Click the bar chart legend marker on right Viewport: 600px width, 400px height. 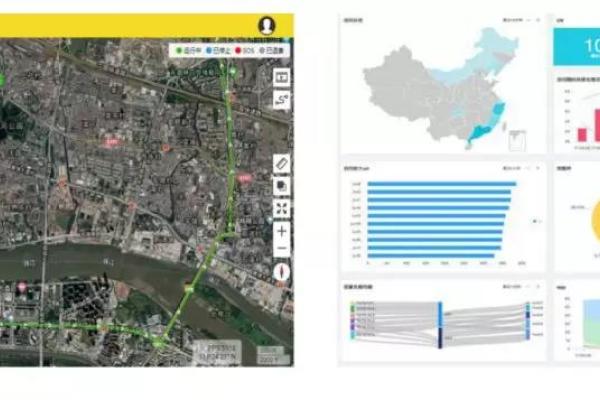coord(536,221)
